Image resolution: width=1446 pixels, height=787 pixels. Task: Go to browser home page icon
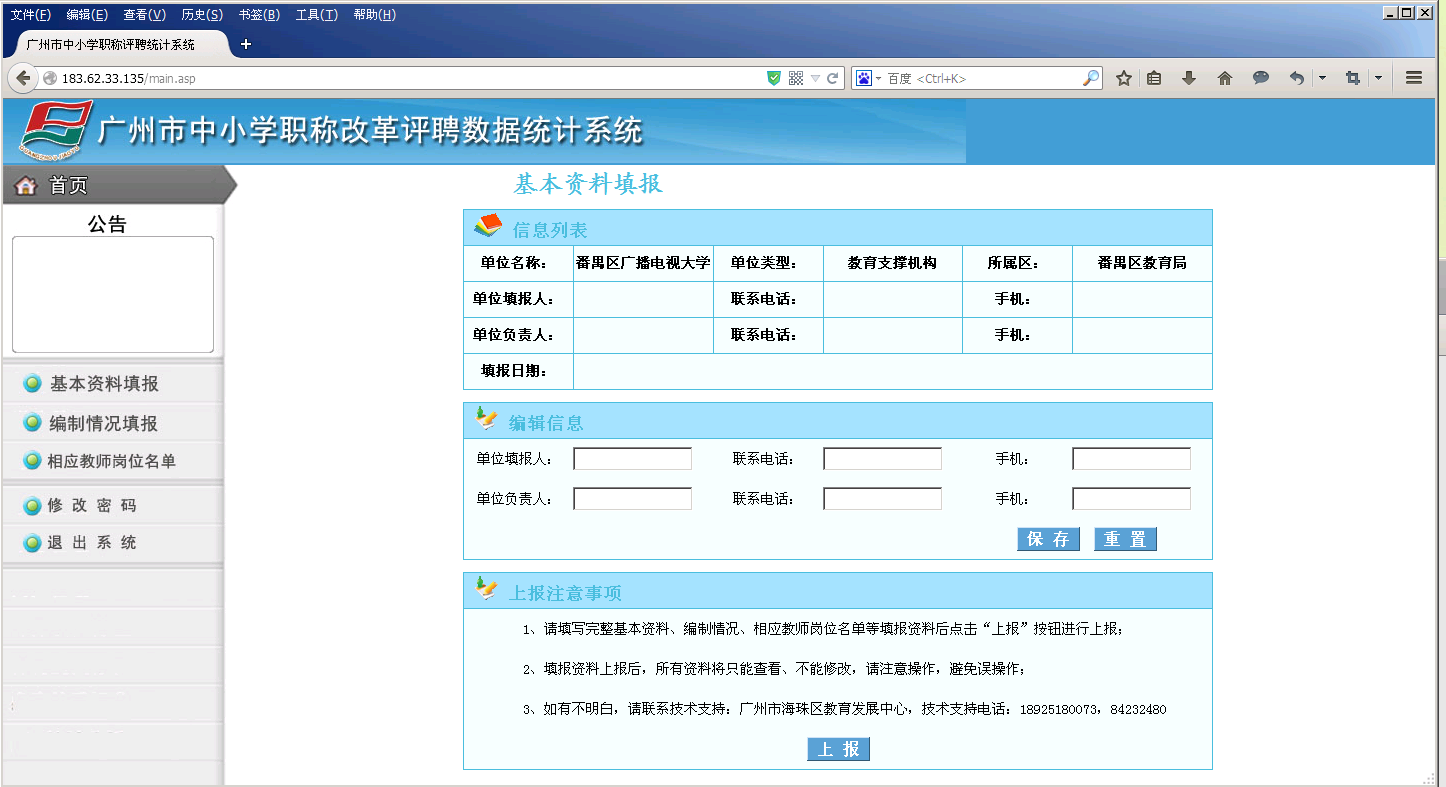[x=1225, y=78]
